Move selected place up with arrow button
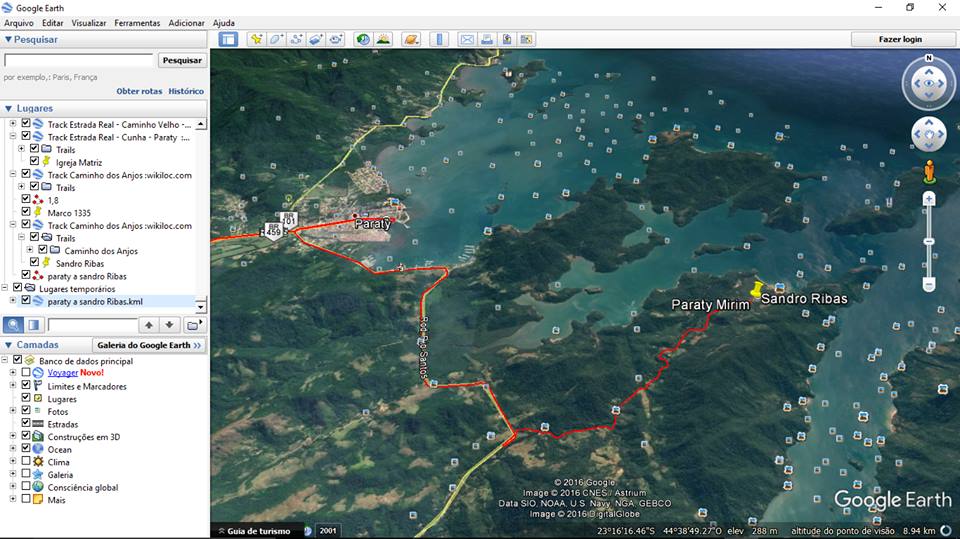Screen dimensions: 960x539 [x=149, y=325]
